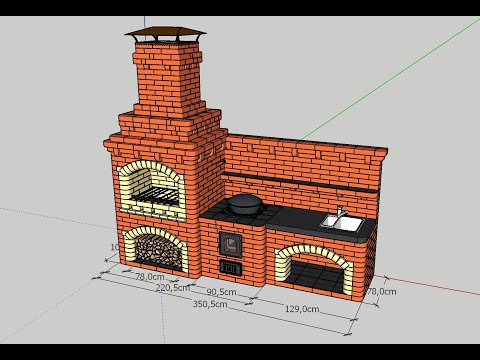
Task: Click the 129,0cm dimension label
Action: [302, 309]
